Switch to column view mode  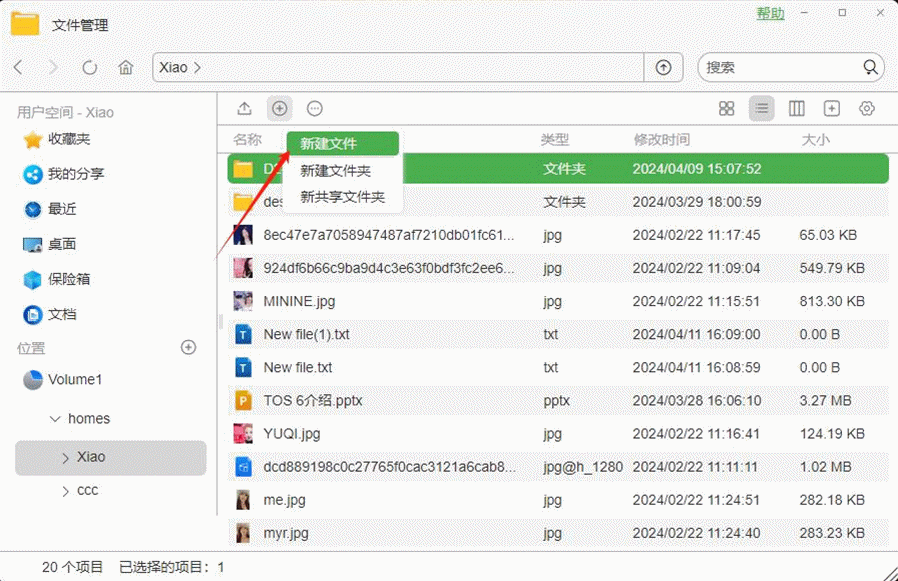coord(797,108)
